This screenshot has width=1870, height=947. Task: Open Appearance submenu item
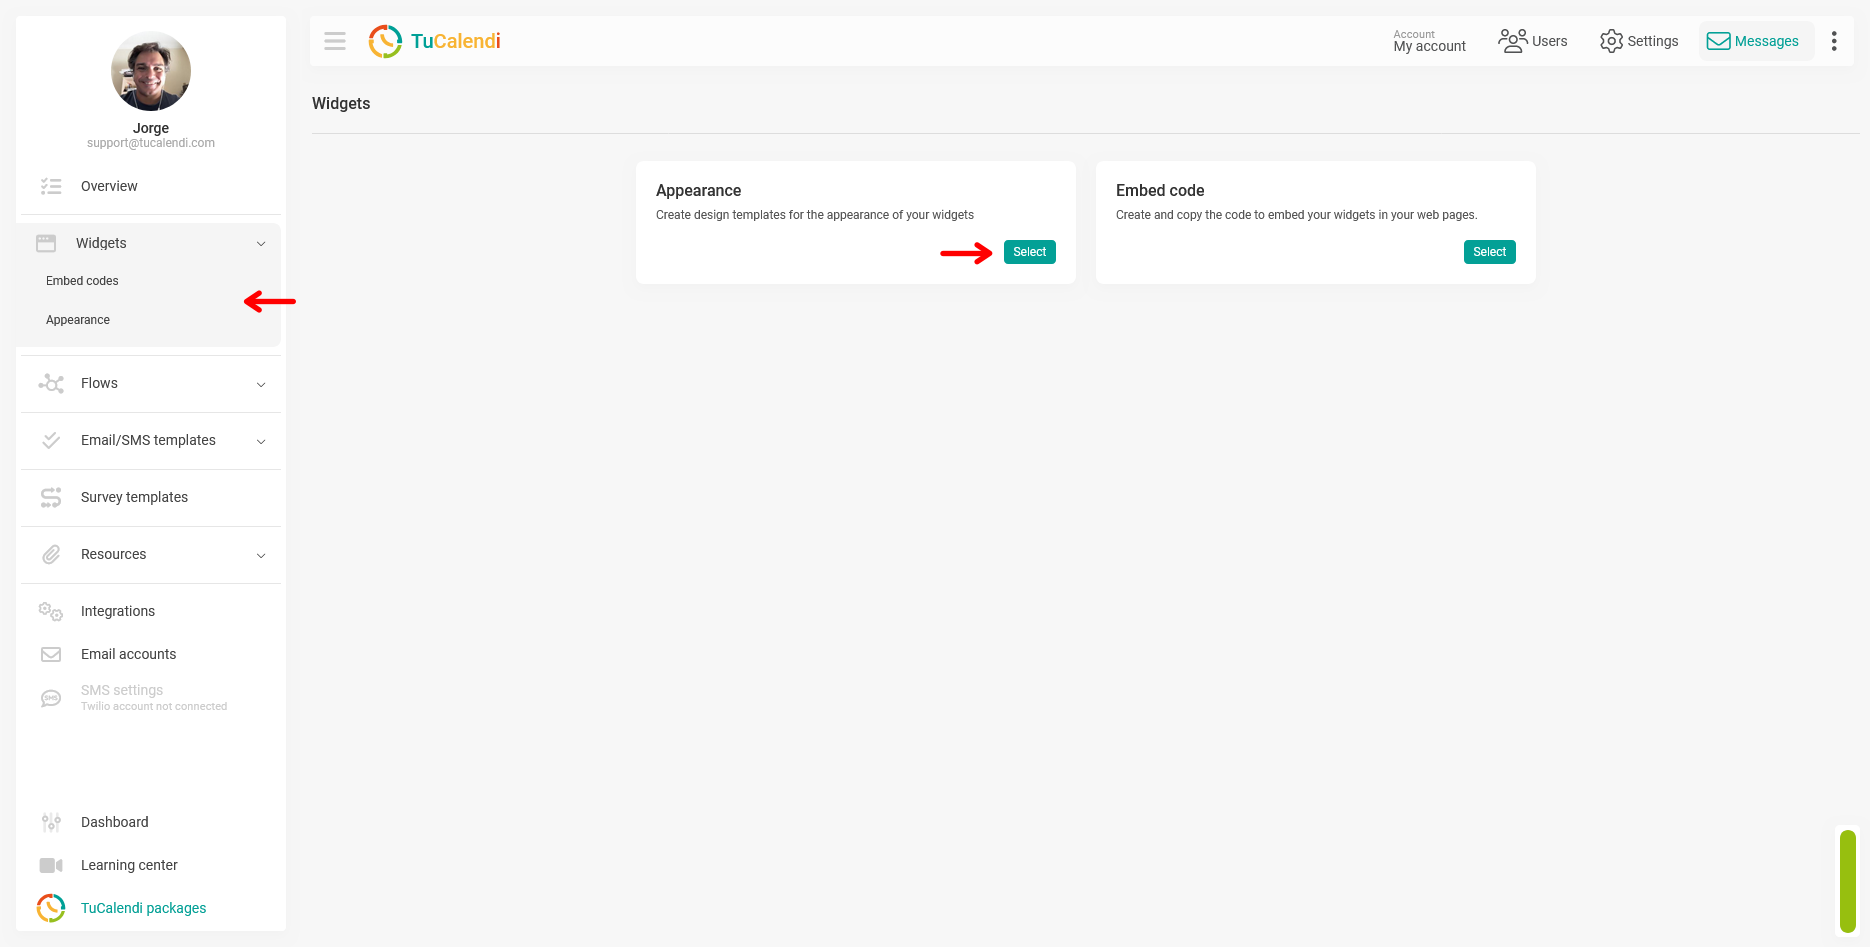78,320
